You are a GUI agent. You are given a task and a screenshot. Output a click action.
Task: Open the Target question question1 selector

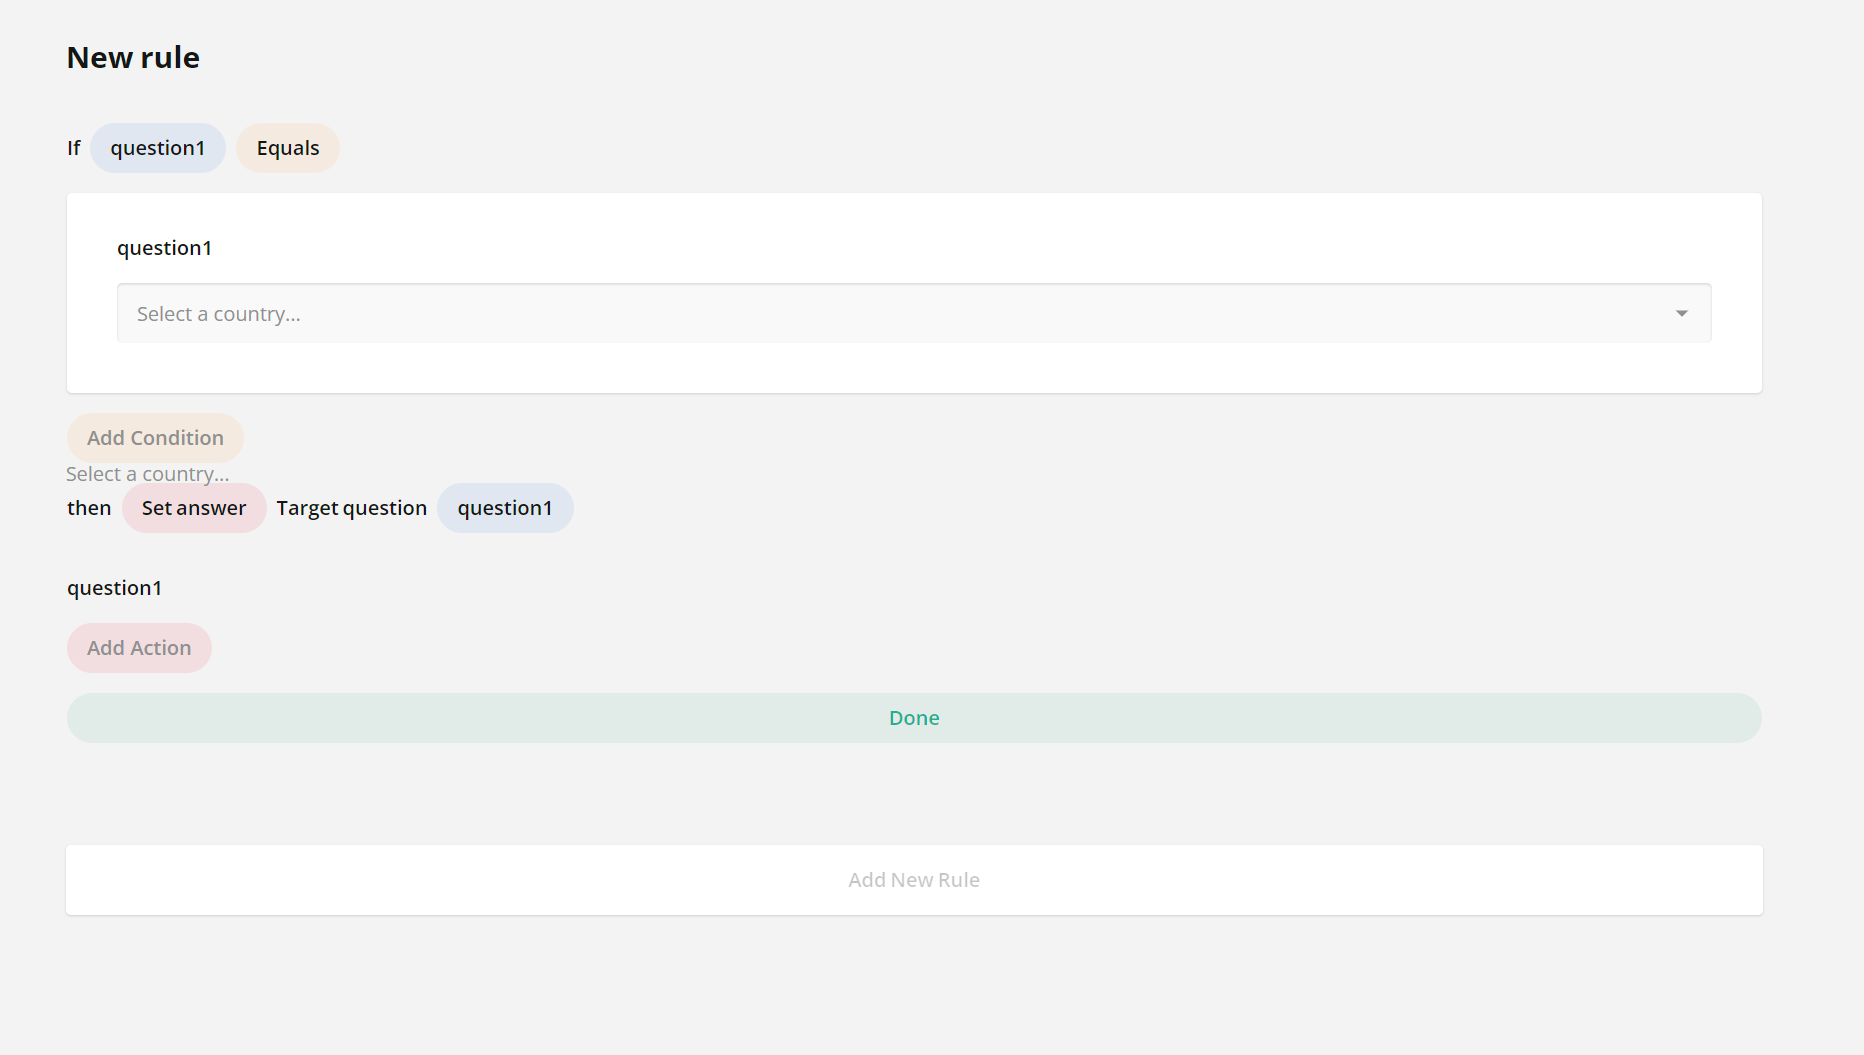click(x=505, y=508)
